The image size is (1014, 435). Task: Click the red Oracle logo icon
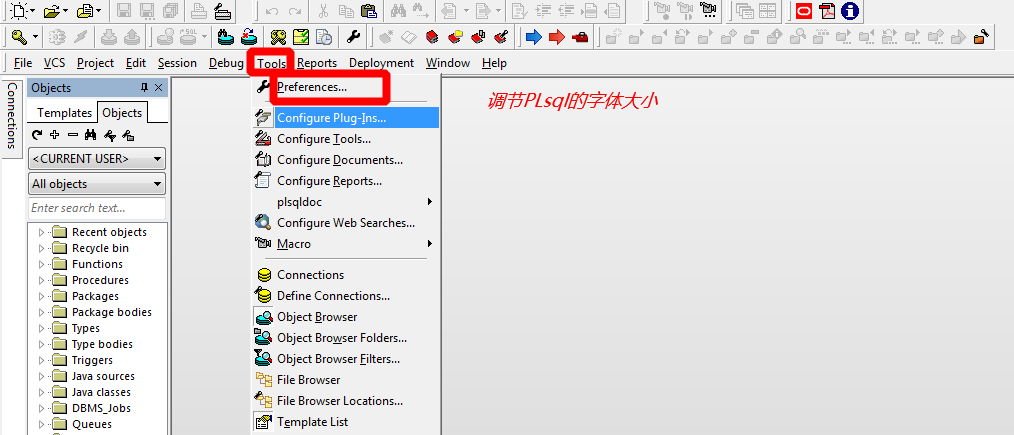804,10
